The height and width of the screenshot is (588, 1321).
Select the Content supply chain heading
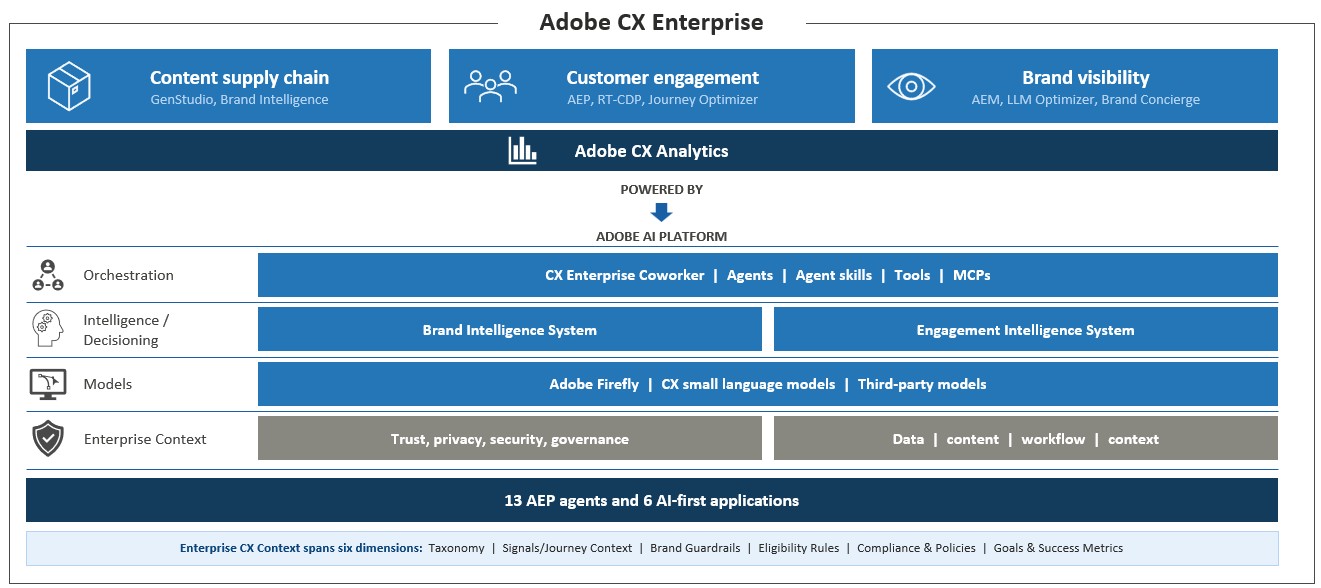point(239,78)
